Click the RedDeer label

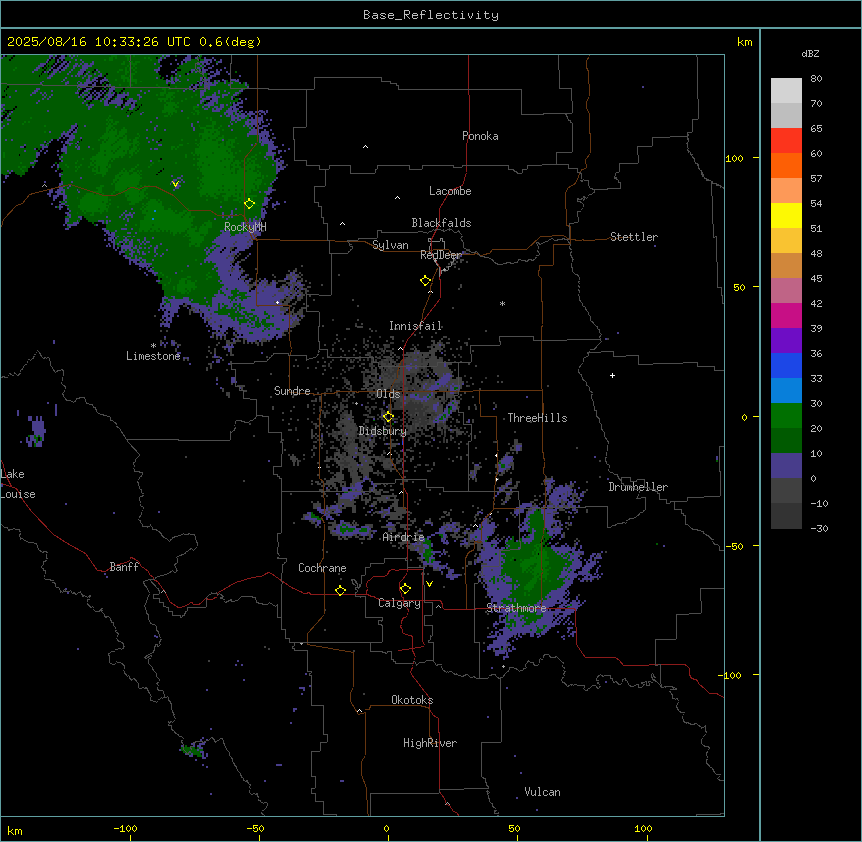point(441,255)
